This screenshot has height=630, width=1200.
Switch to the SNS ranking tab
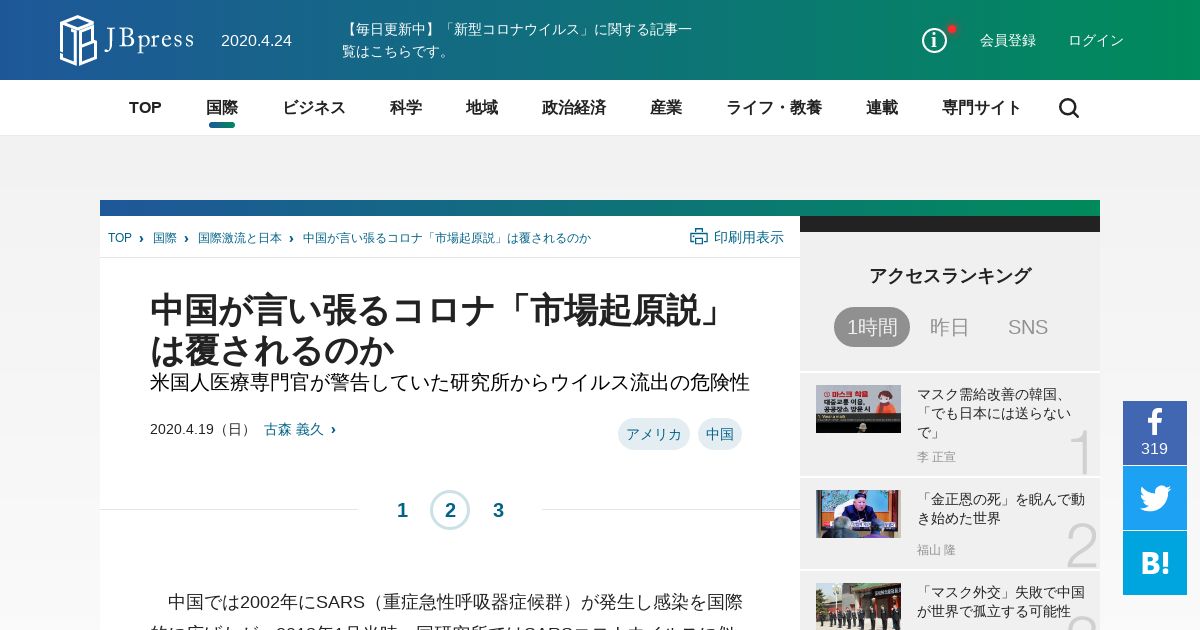[1028, 327]
